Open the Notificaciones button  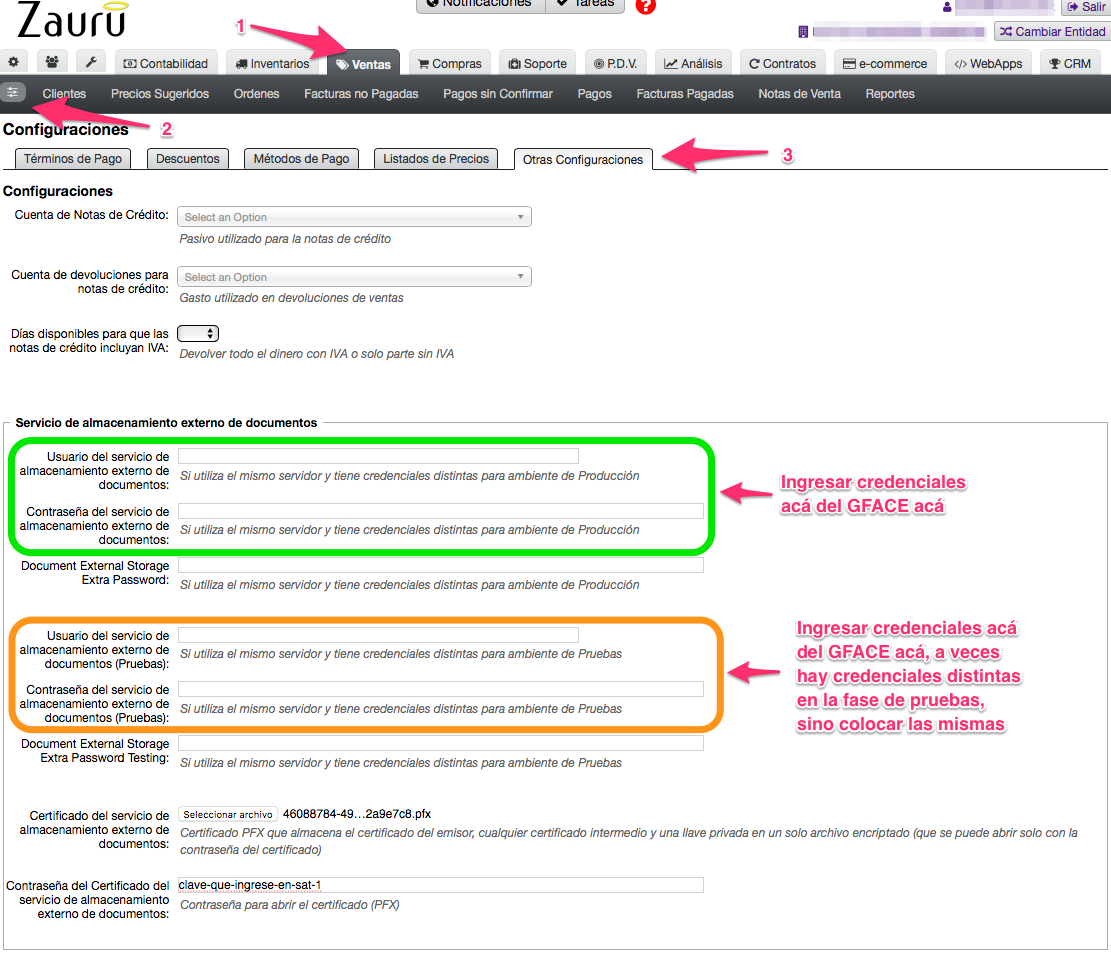(x=480, y=4)
